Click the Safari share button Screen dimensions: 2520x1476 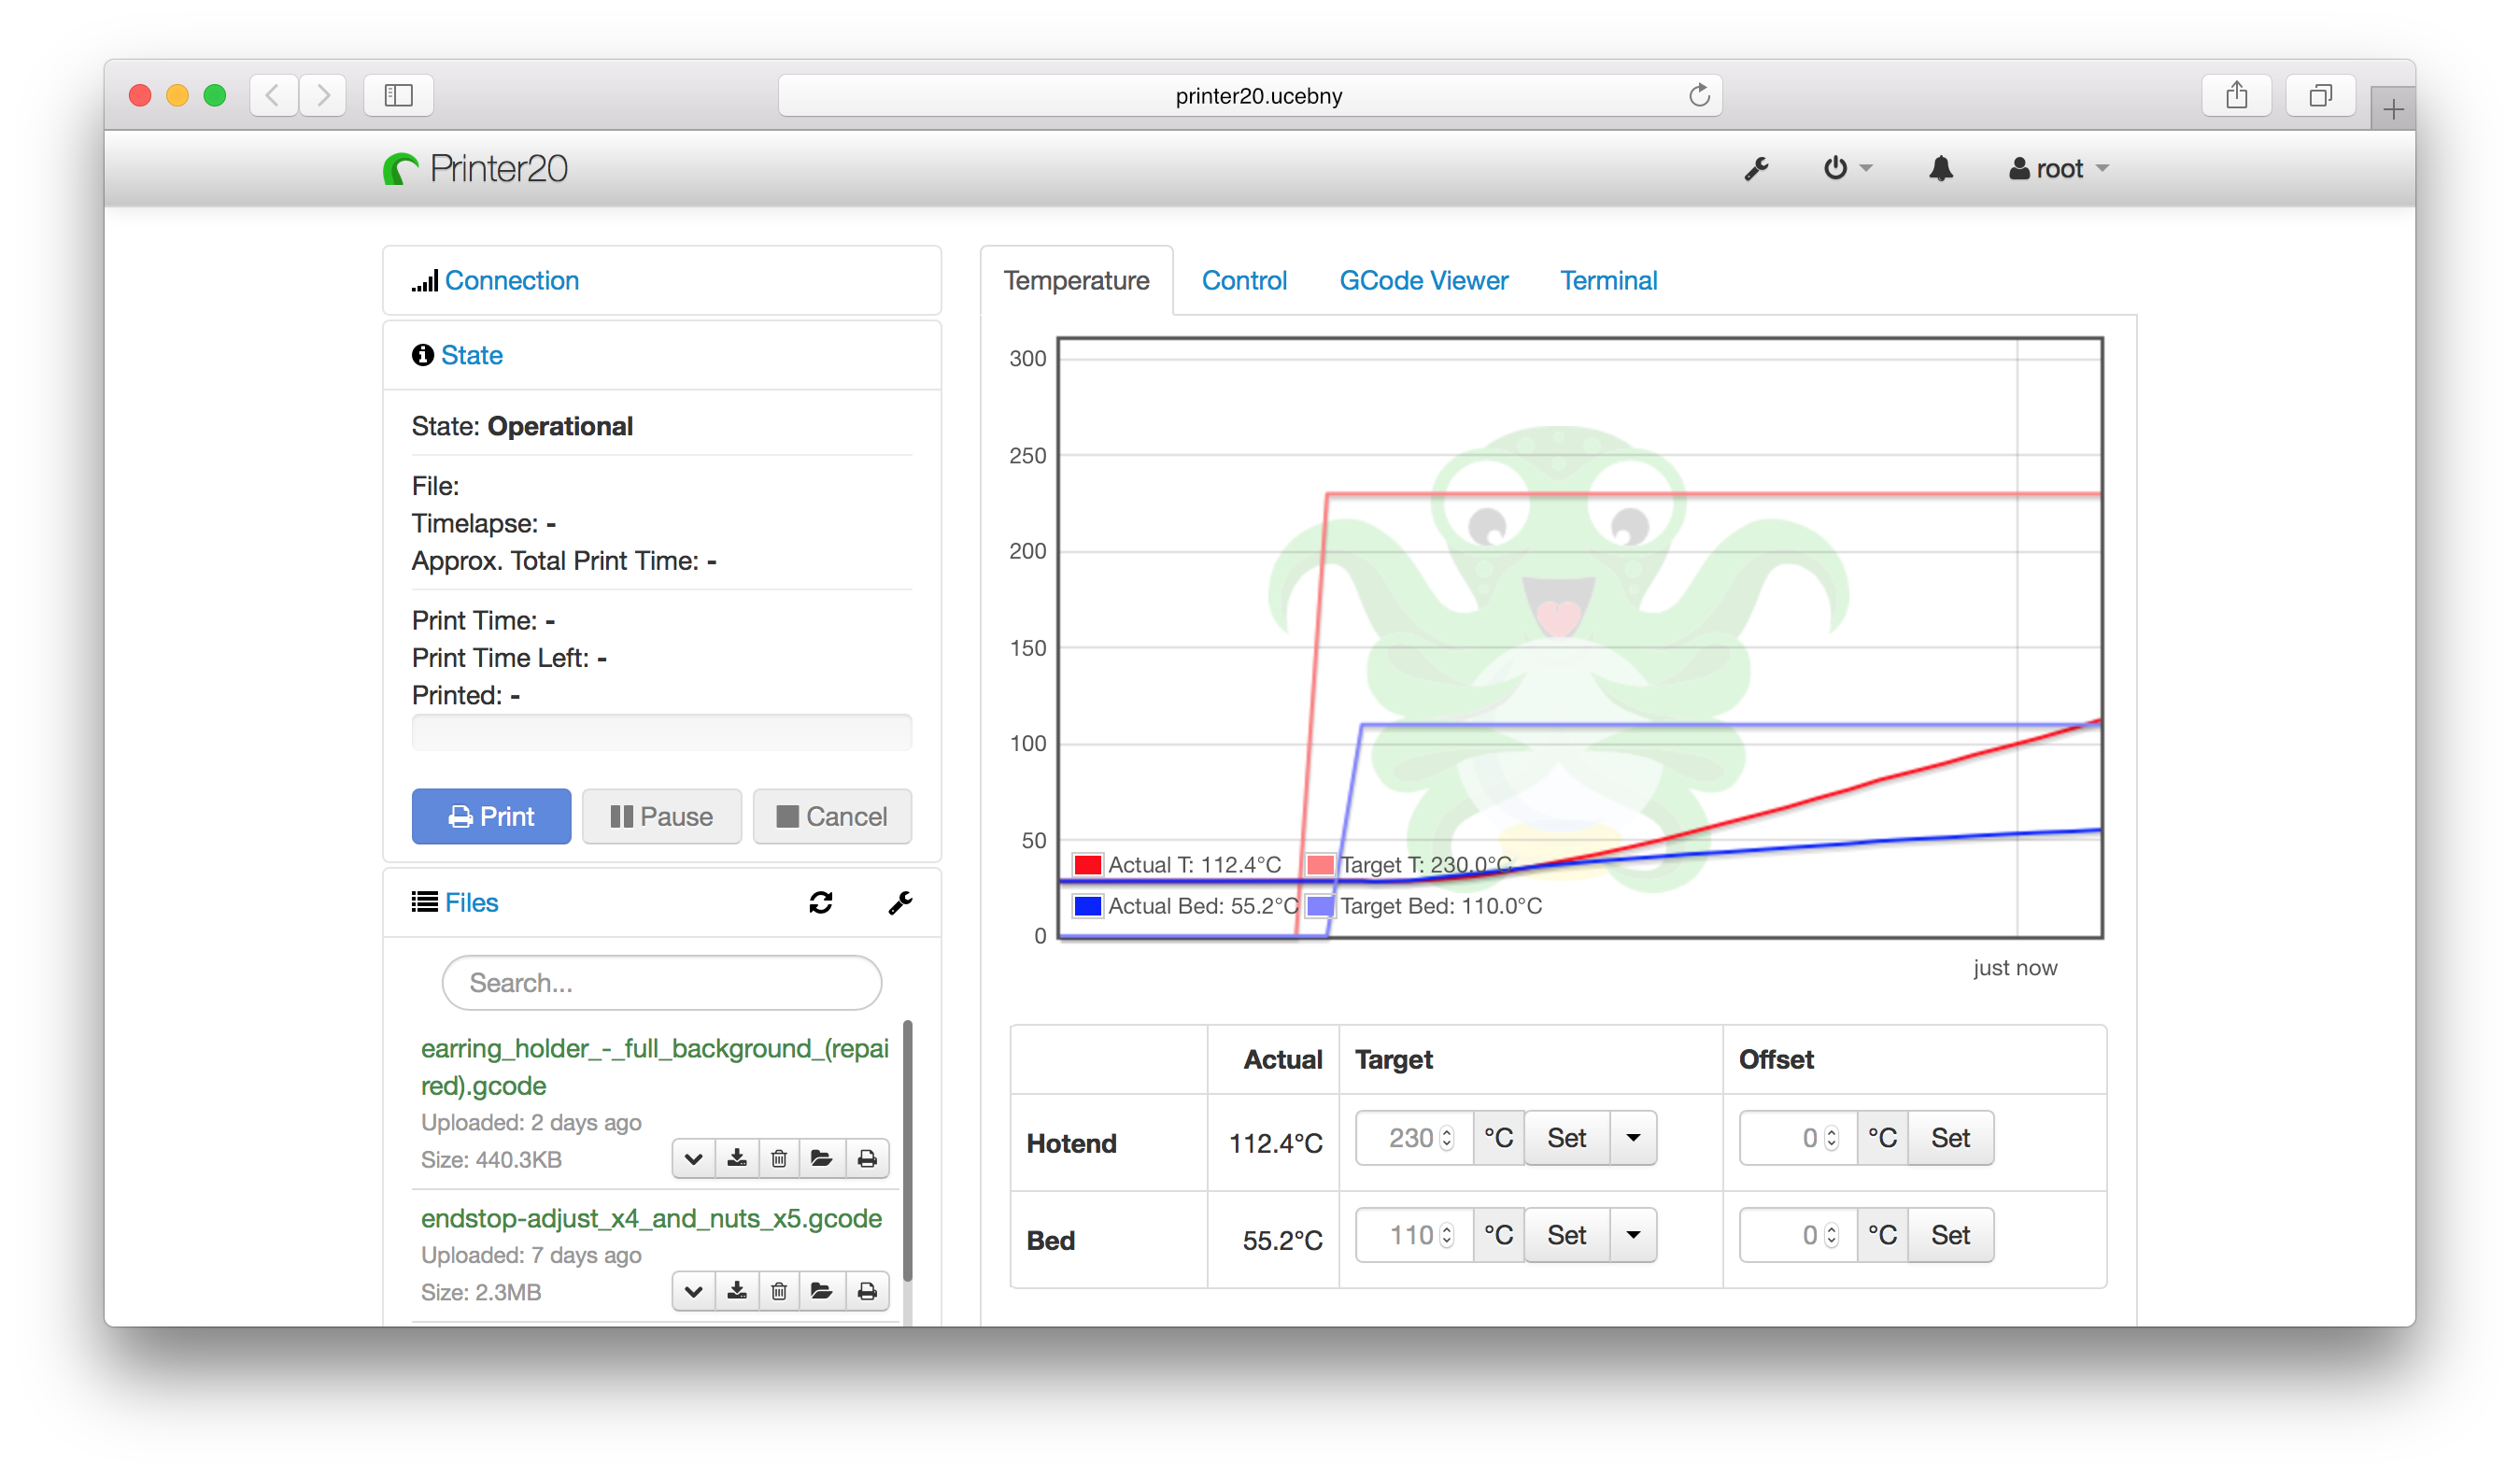pyautogui.click(x=2236, y=95)
